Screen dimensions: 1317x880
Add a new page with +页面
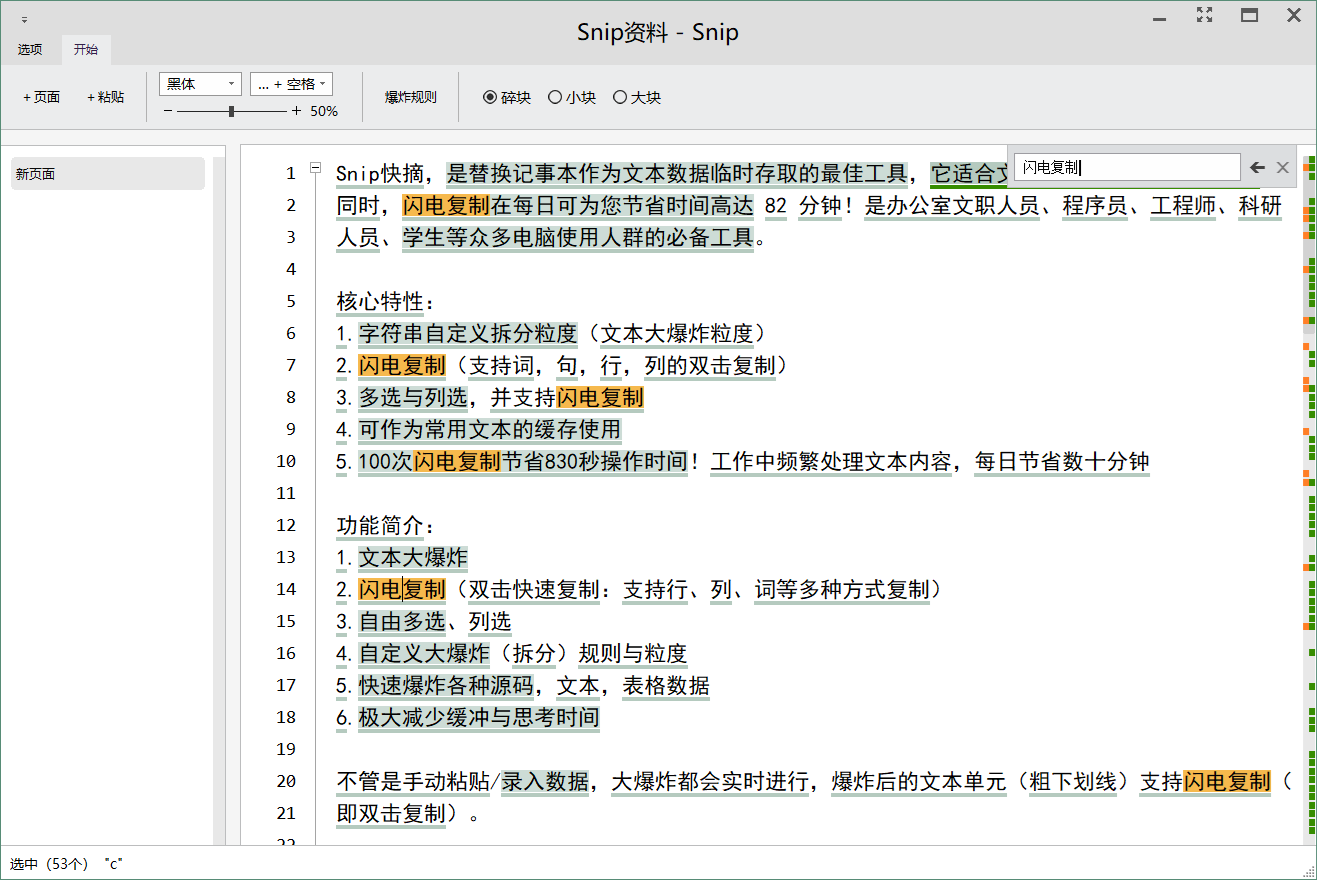[42, 97]
